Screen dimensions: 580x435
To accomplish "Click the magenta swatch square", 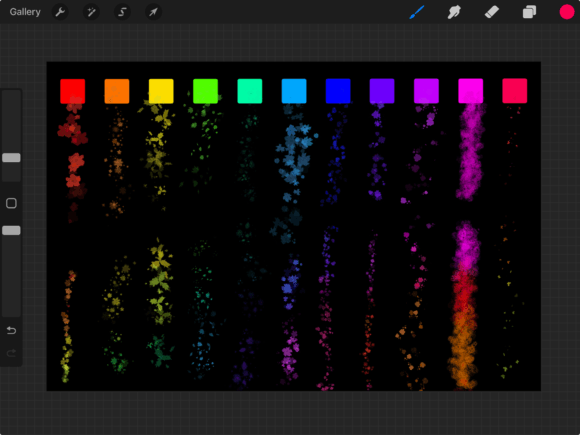I will coord(471,91).
